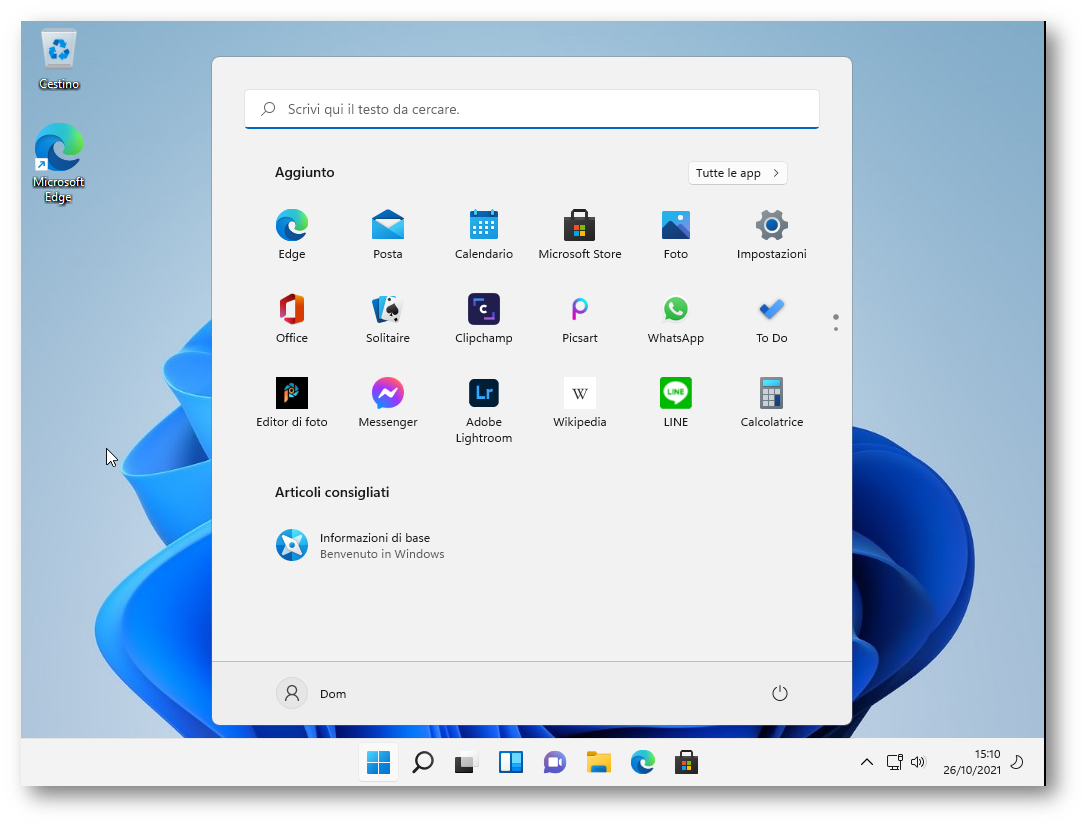Open Tutte le app list
This screenshot has width=1088, height=828.
coord(738,173)
